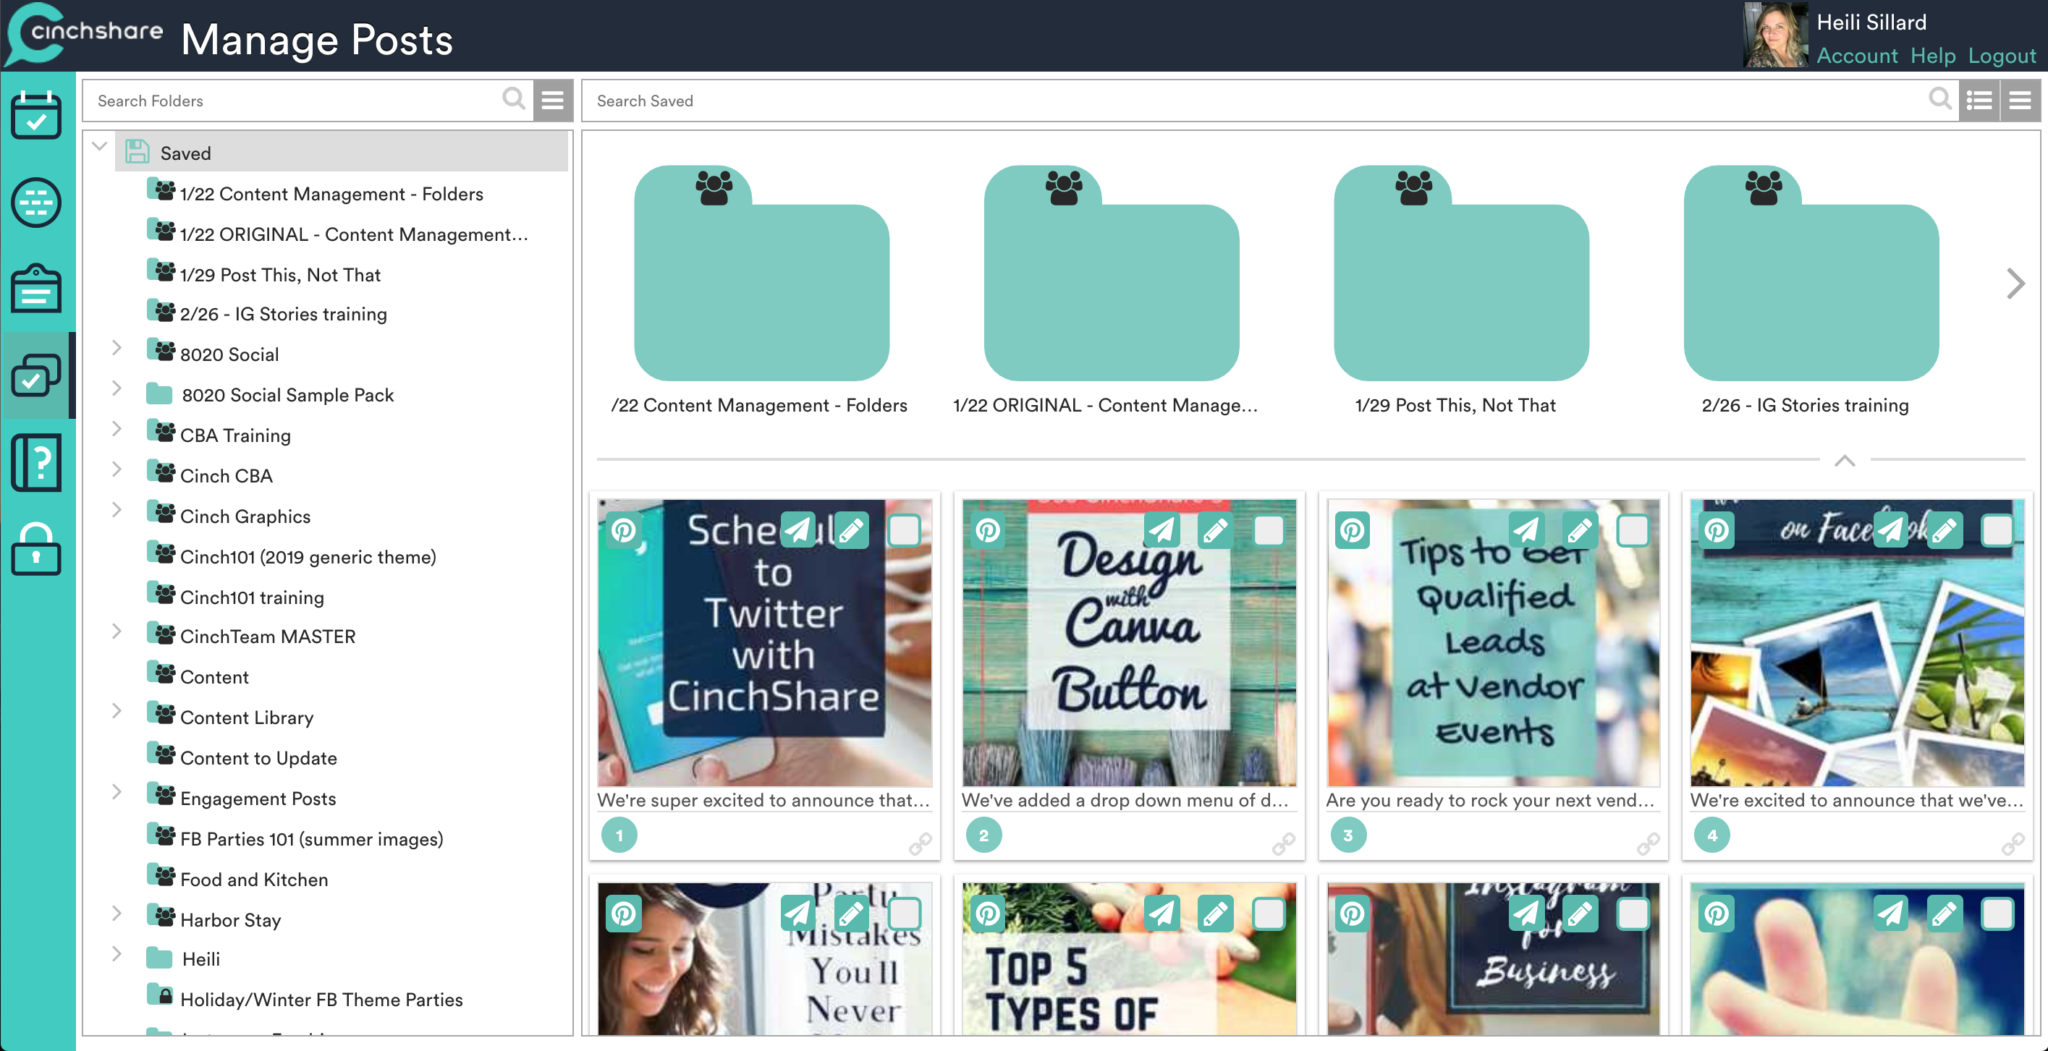Collapse the Saved root folder
2048x1051 pixels.
click(x=100, y=147)
